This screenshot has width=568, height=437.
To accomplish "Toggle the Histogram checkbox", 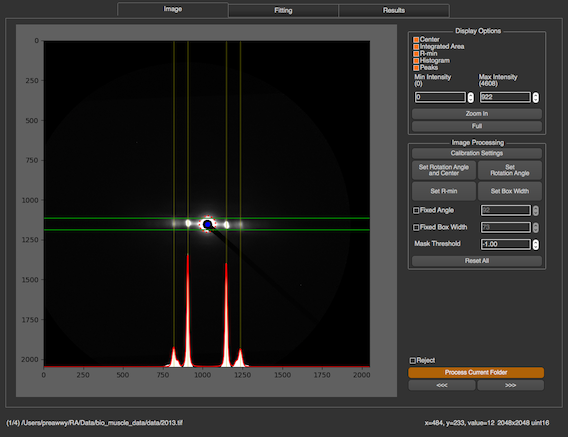I will pos(416,61).
